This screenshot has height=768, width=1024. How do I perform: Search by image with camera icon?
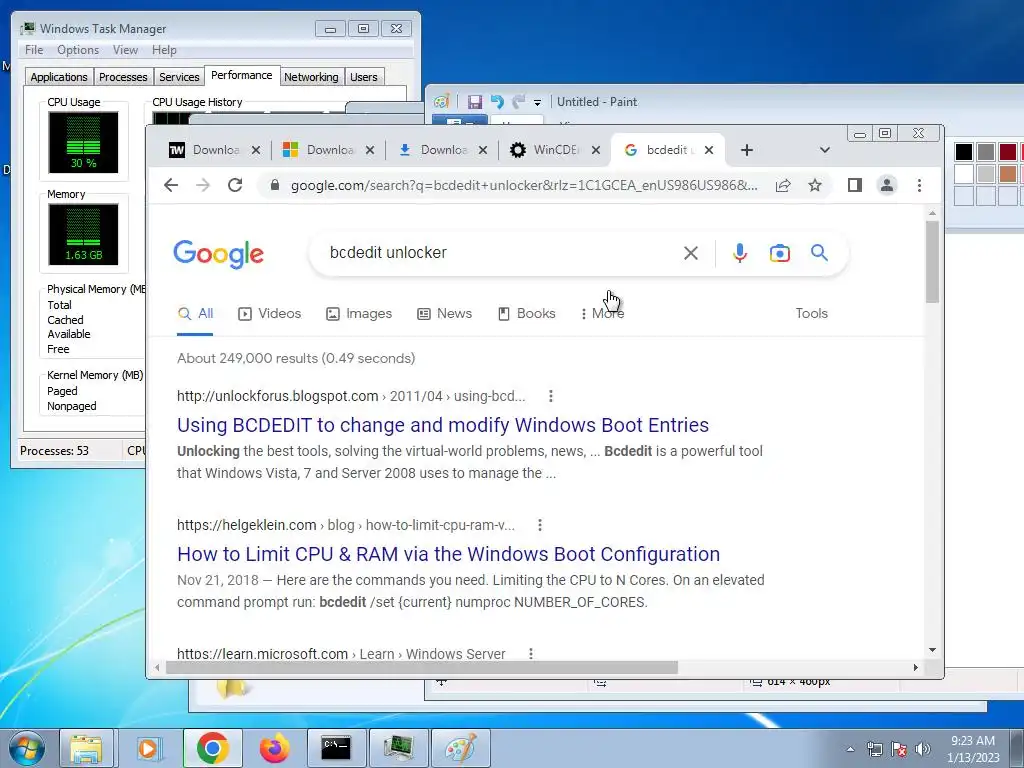[780, 253]
